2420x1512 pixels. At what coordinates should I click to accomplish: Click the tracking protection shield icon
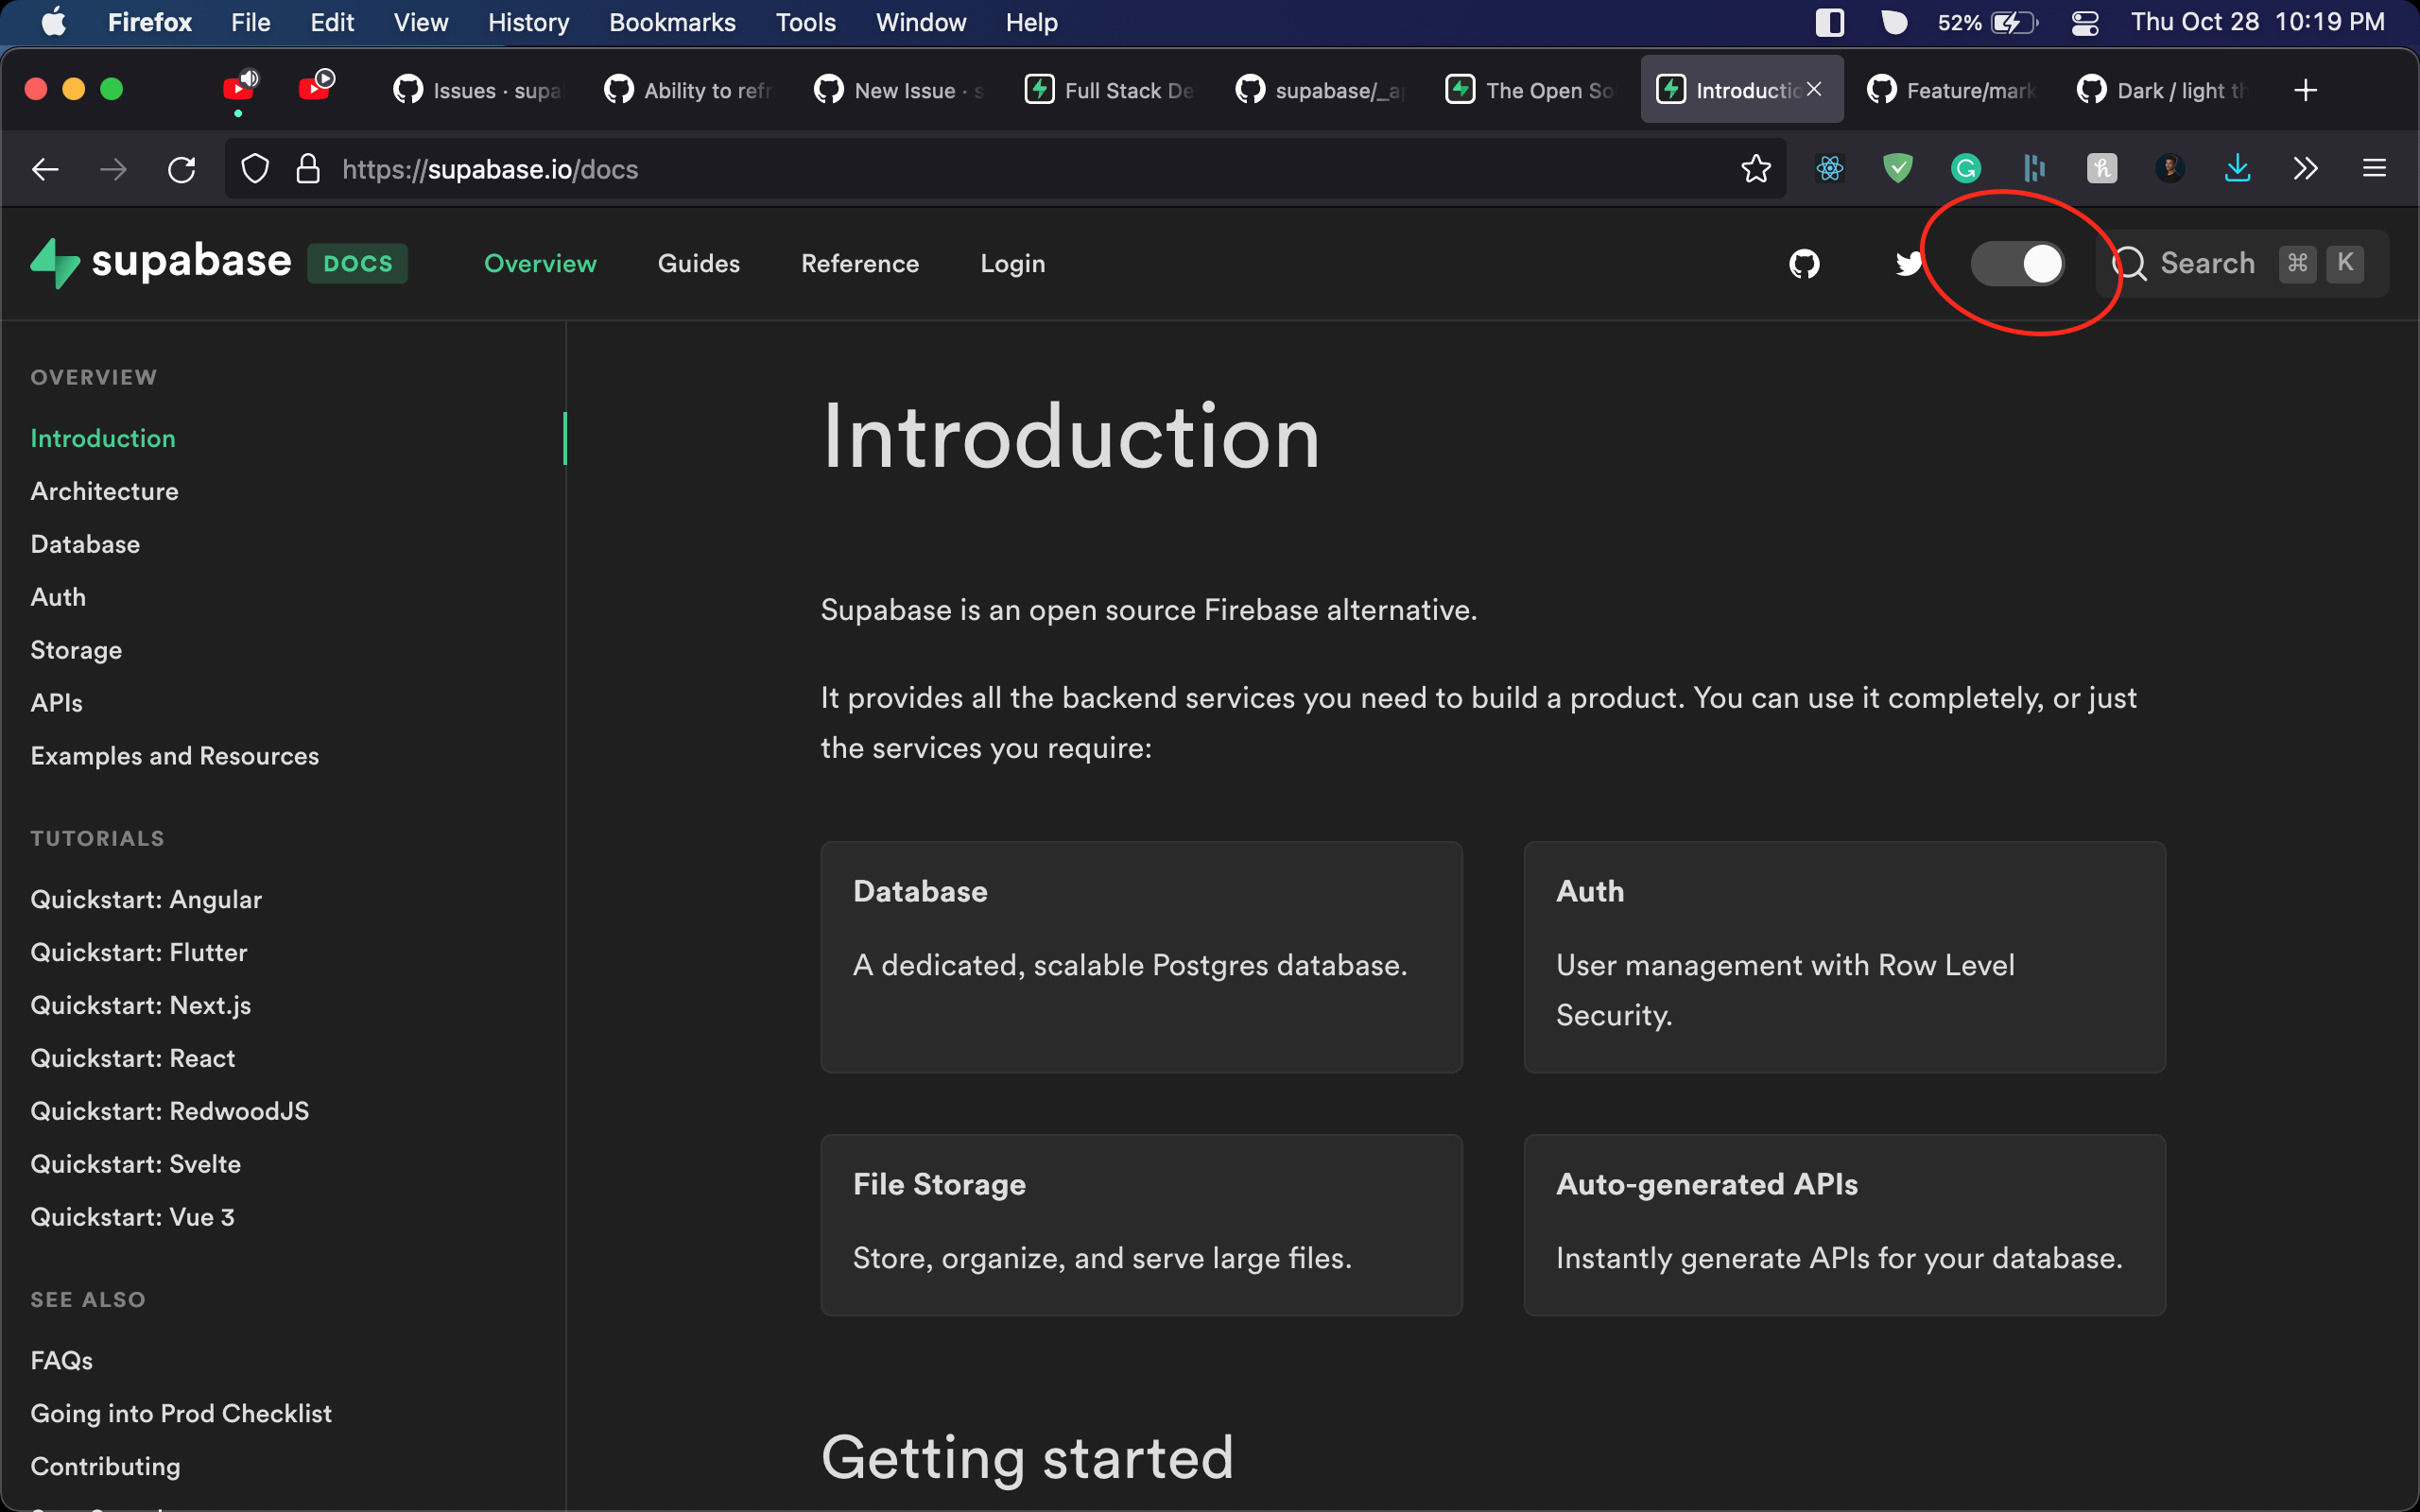pyautogui.click(x=255, y=168)
